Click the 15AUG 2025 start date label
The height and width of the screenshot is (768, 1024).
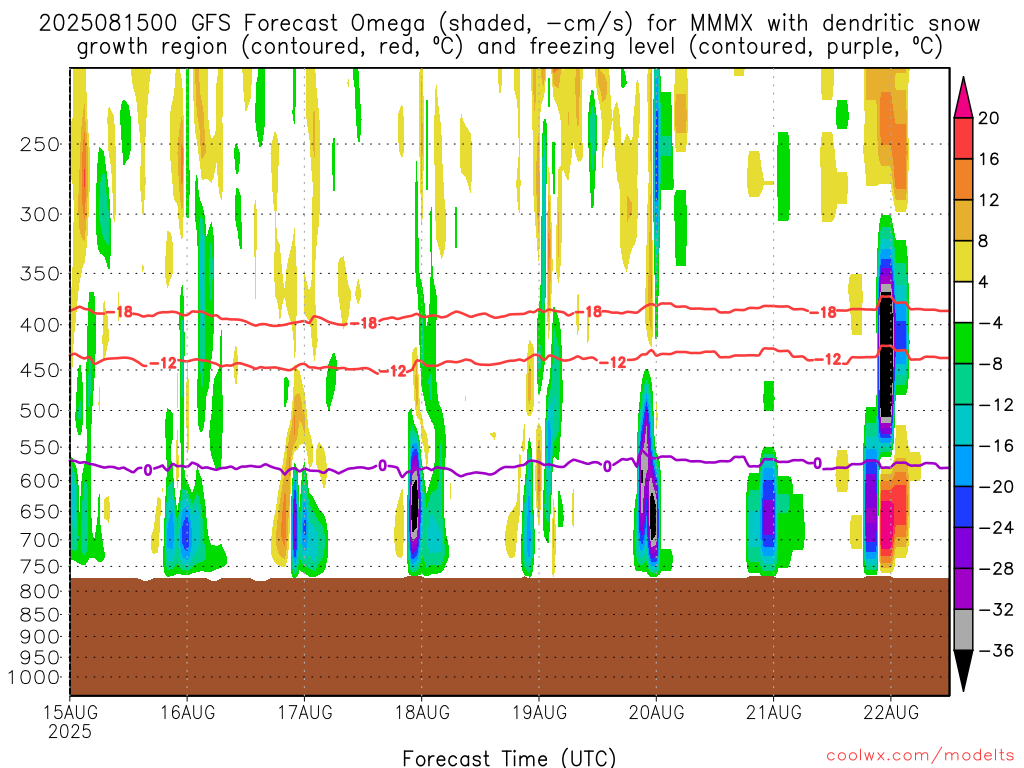[x=70, y=721]
